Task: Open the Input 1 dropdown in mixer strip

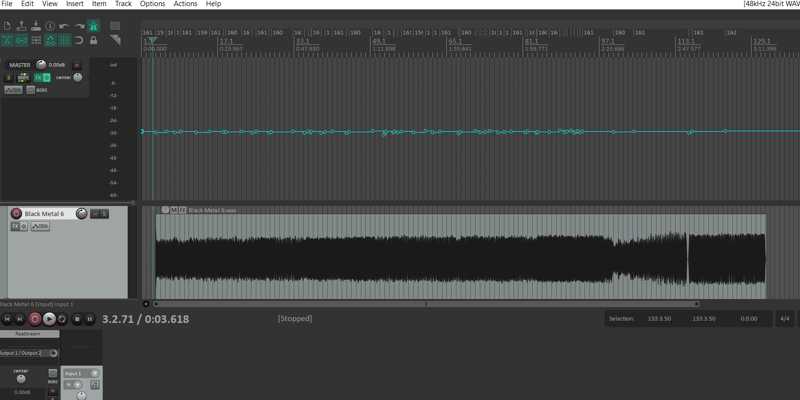Action: (x=82, y=373)
